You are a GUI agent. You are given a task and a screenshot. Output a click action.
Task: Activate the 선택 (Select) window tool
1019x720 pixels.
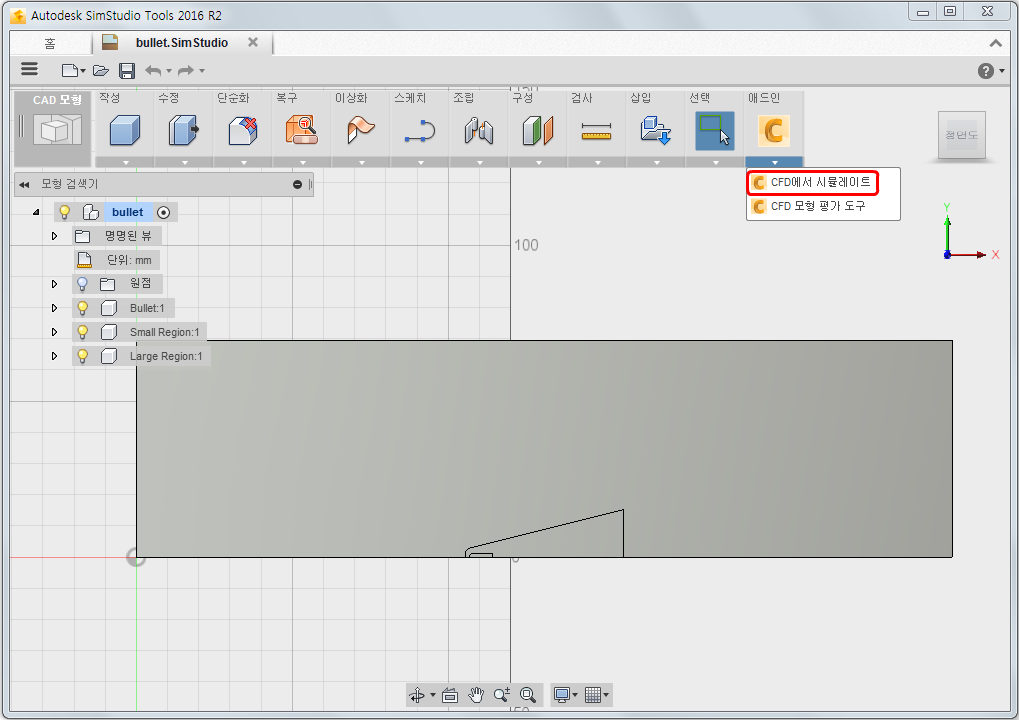click(x=715, y=131)
